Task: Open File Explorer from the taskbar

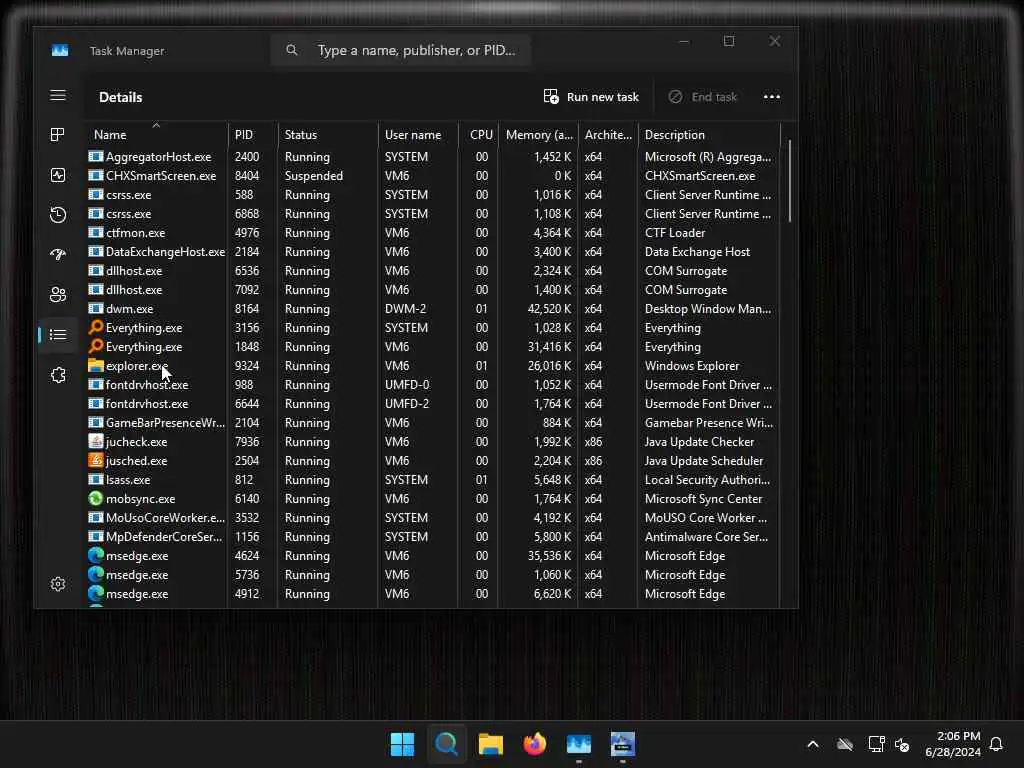Action: tap(490, 744)
